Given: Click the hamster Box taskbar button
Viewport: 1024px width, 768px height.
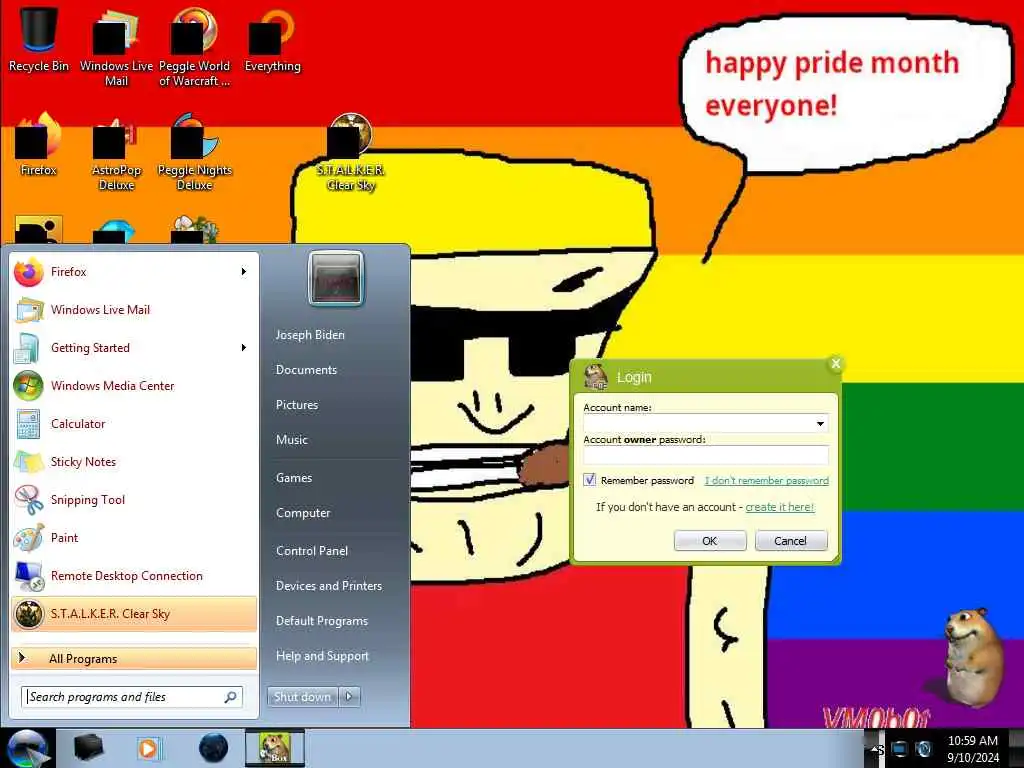Looking at the screenshot, I should [275, 748].
